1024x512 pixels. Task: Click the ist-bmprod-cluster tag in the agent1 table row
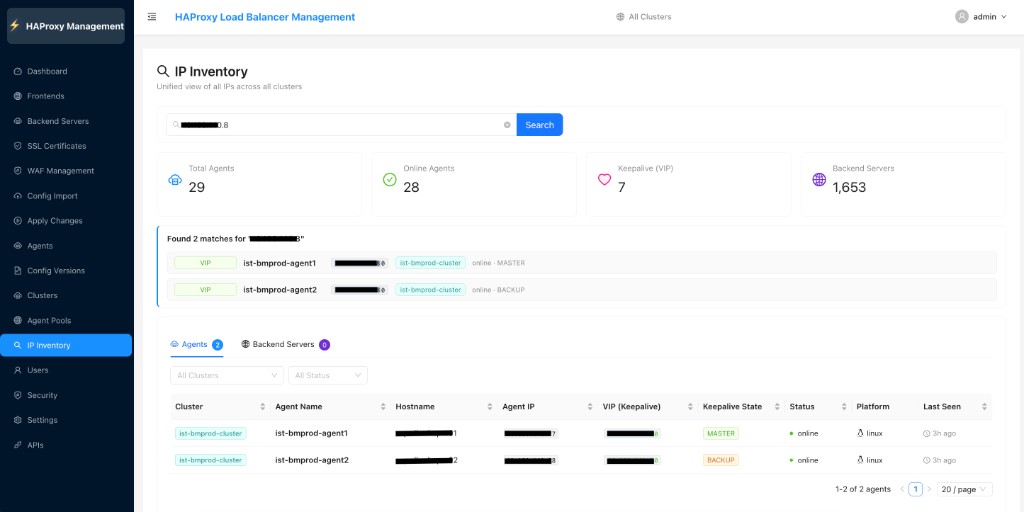click(210, 433)
